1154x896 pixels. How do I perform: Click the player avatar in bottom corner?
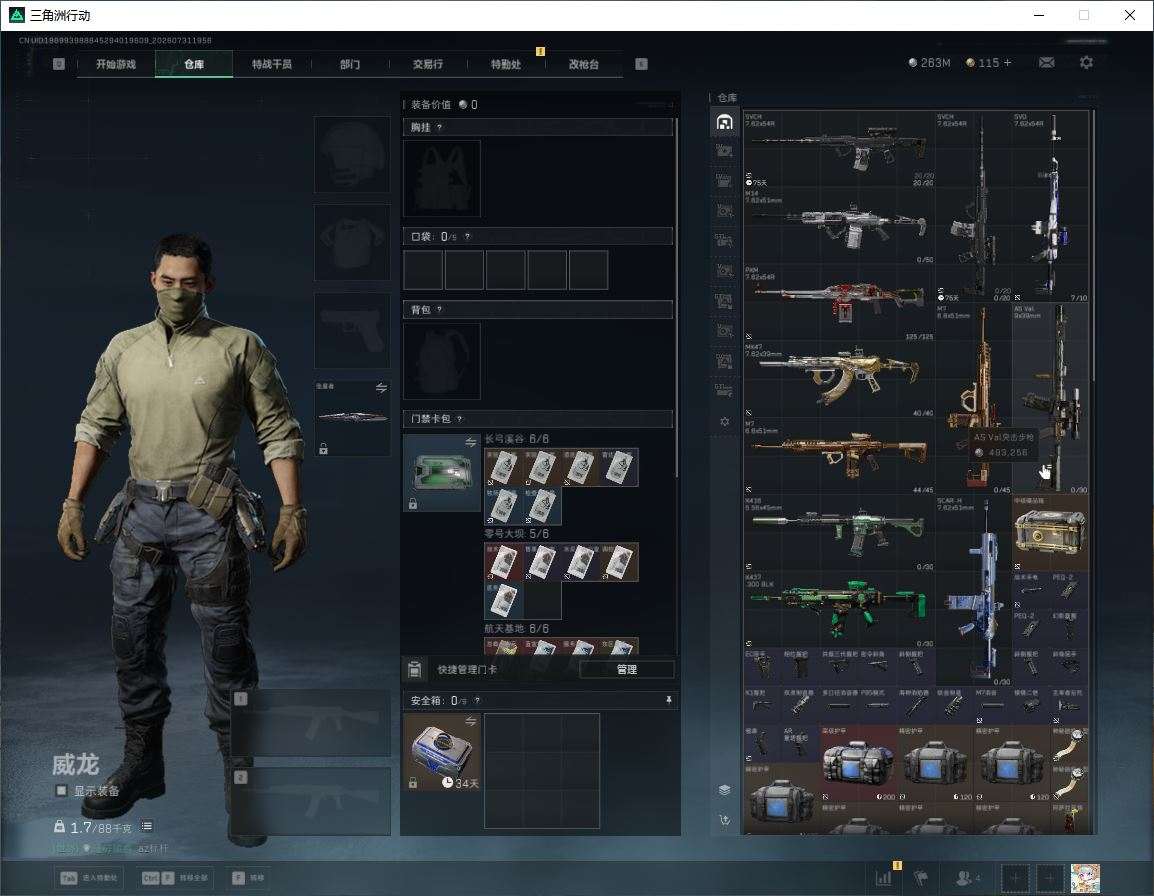[1085, 878]
